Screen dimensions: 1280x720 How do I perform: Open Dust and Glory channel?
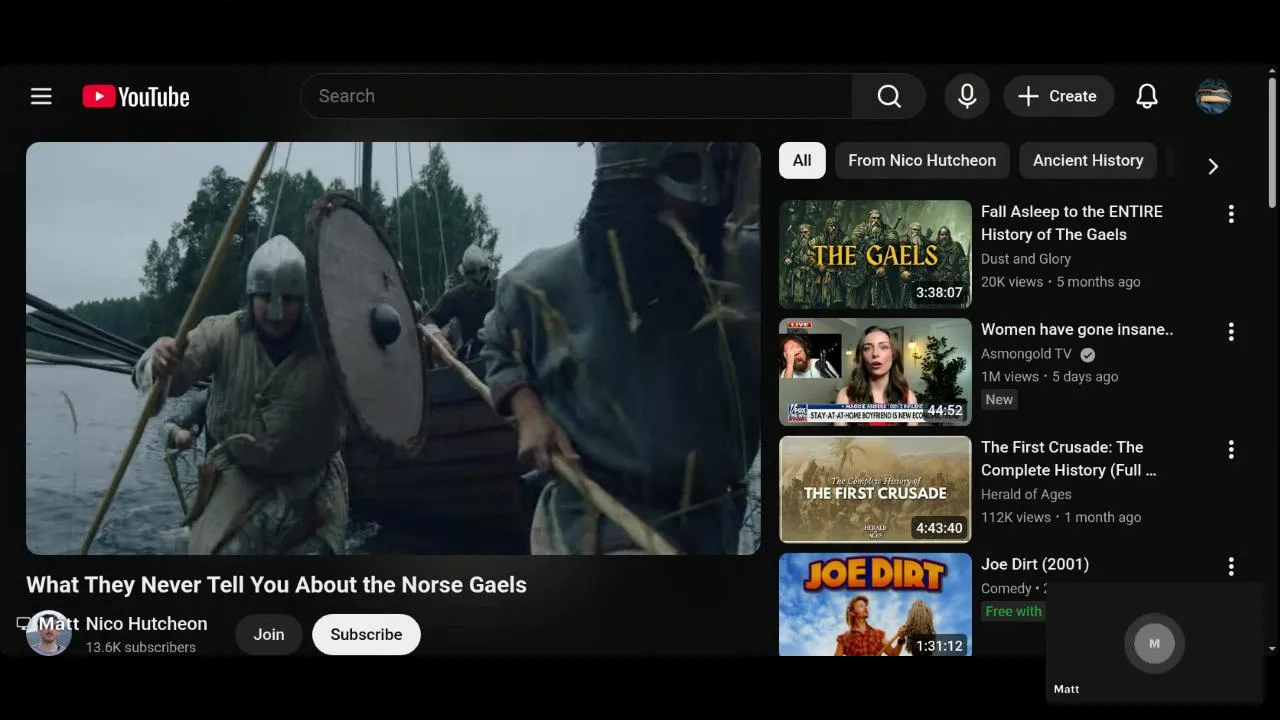coord(1026,259)
